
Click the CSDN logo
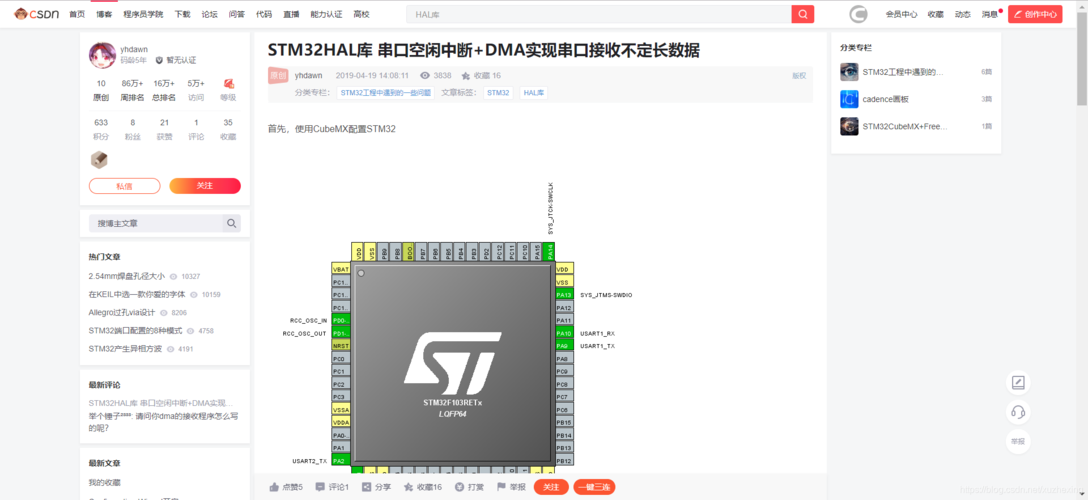(x=37, y=14)
